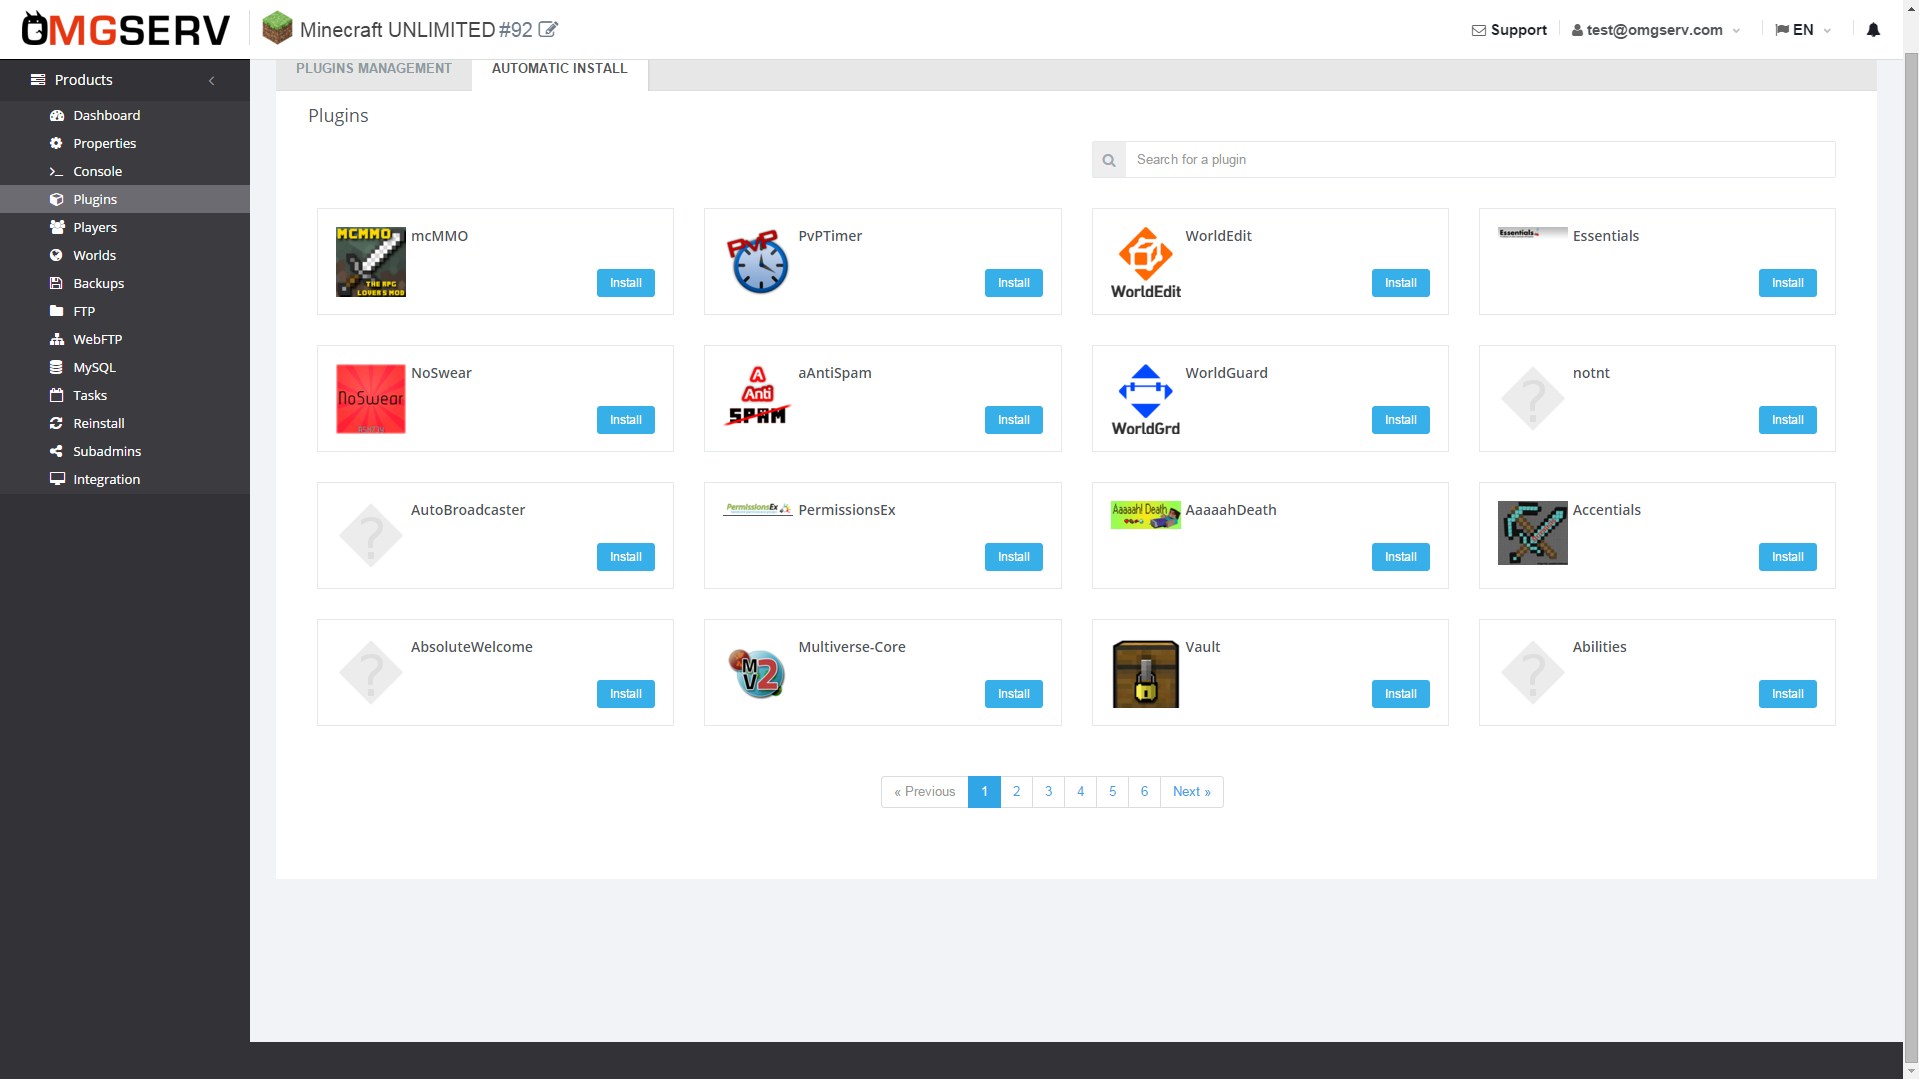Screen dimensions: 1919x1079
Task: Install the WorldEdit plugin
Action: pos(1400,283)
